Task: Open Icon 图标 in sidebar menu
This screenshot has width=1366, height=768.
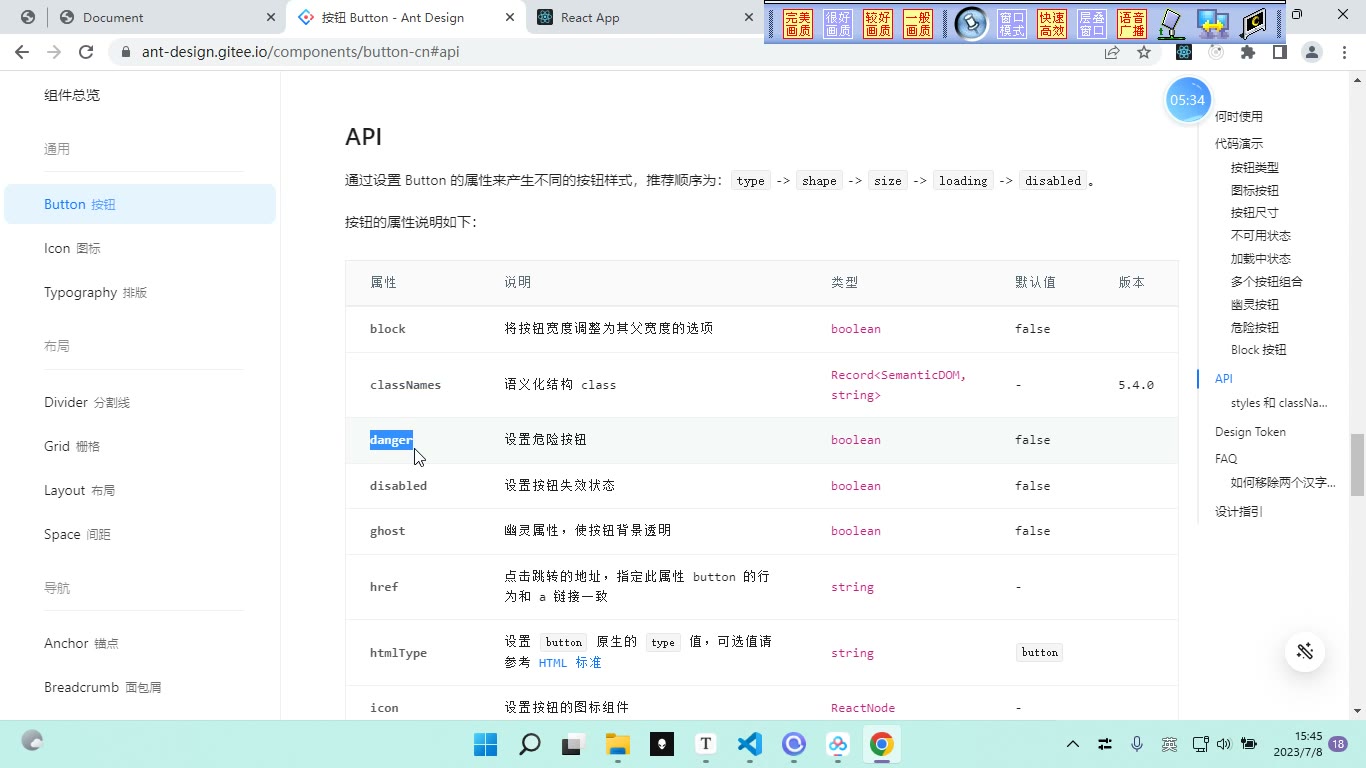Action: click(72, 248)
